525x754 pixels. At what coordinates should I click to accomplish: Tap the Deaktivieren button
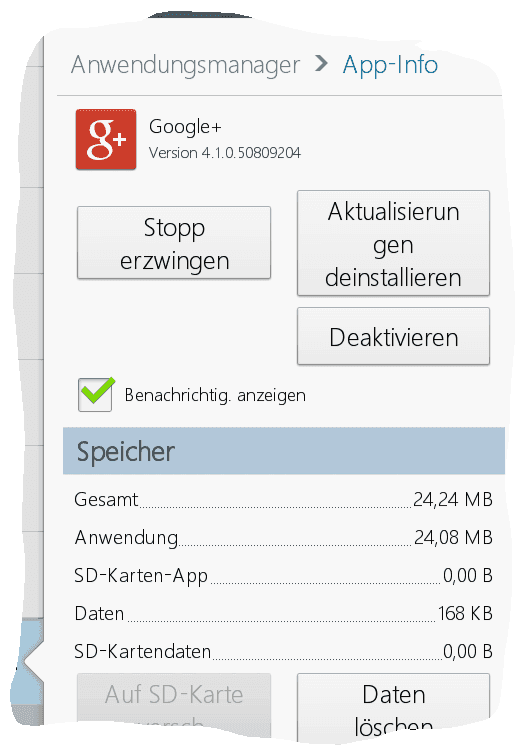pyautogui.click(x=393, y=337)
